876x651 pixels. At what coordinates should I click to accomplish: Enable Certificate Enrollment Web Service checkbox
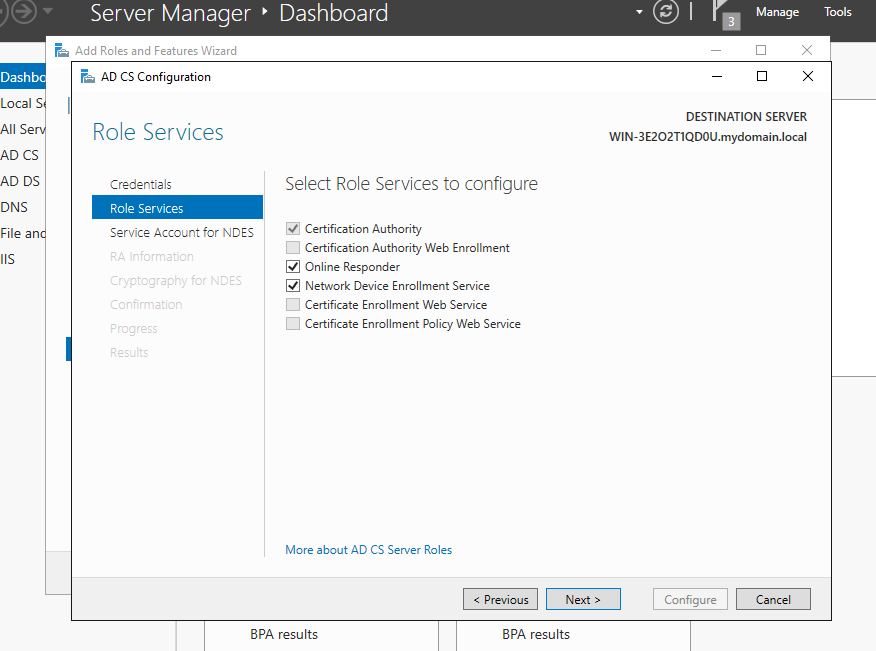pos(293,305)
